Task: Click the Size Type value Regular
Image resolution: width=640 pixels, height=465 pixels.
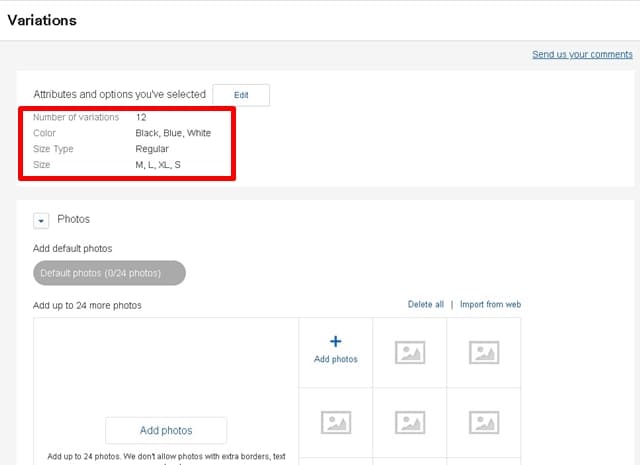Action: click(152, 149)
